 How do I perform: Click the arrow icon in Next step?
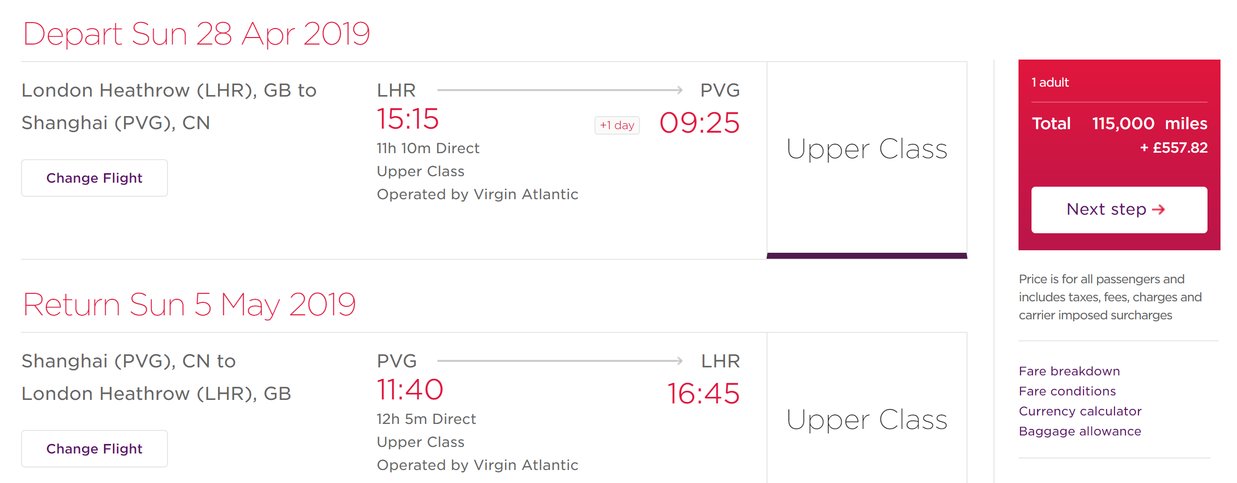[x=1159, y=210]
